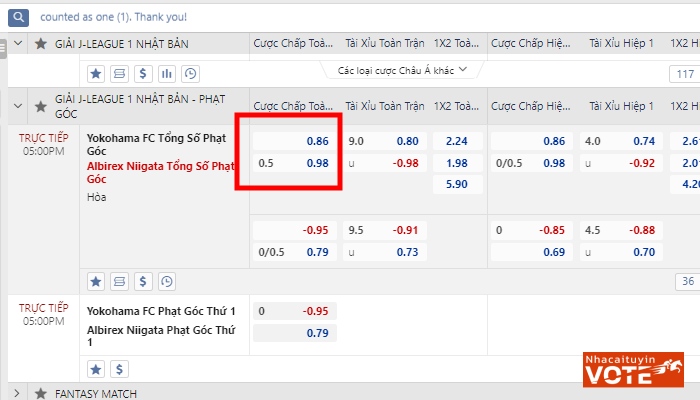Click Albirex Niigata Tổng Số Phạt Góc team name
700x400 pixels.
click(x=161, y=172)
